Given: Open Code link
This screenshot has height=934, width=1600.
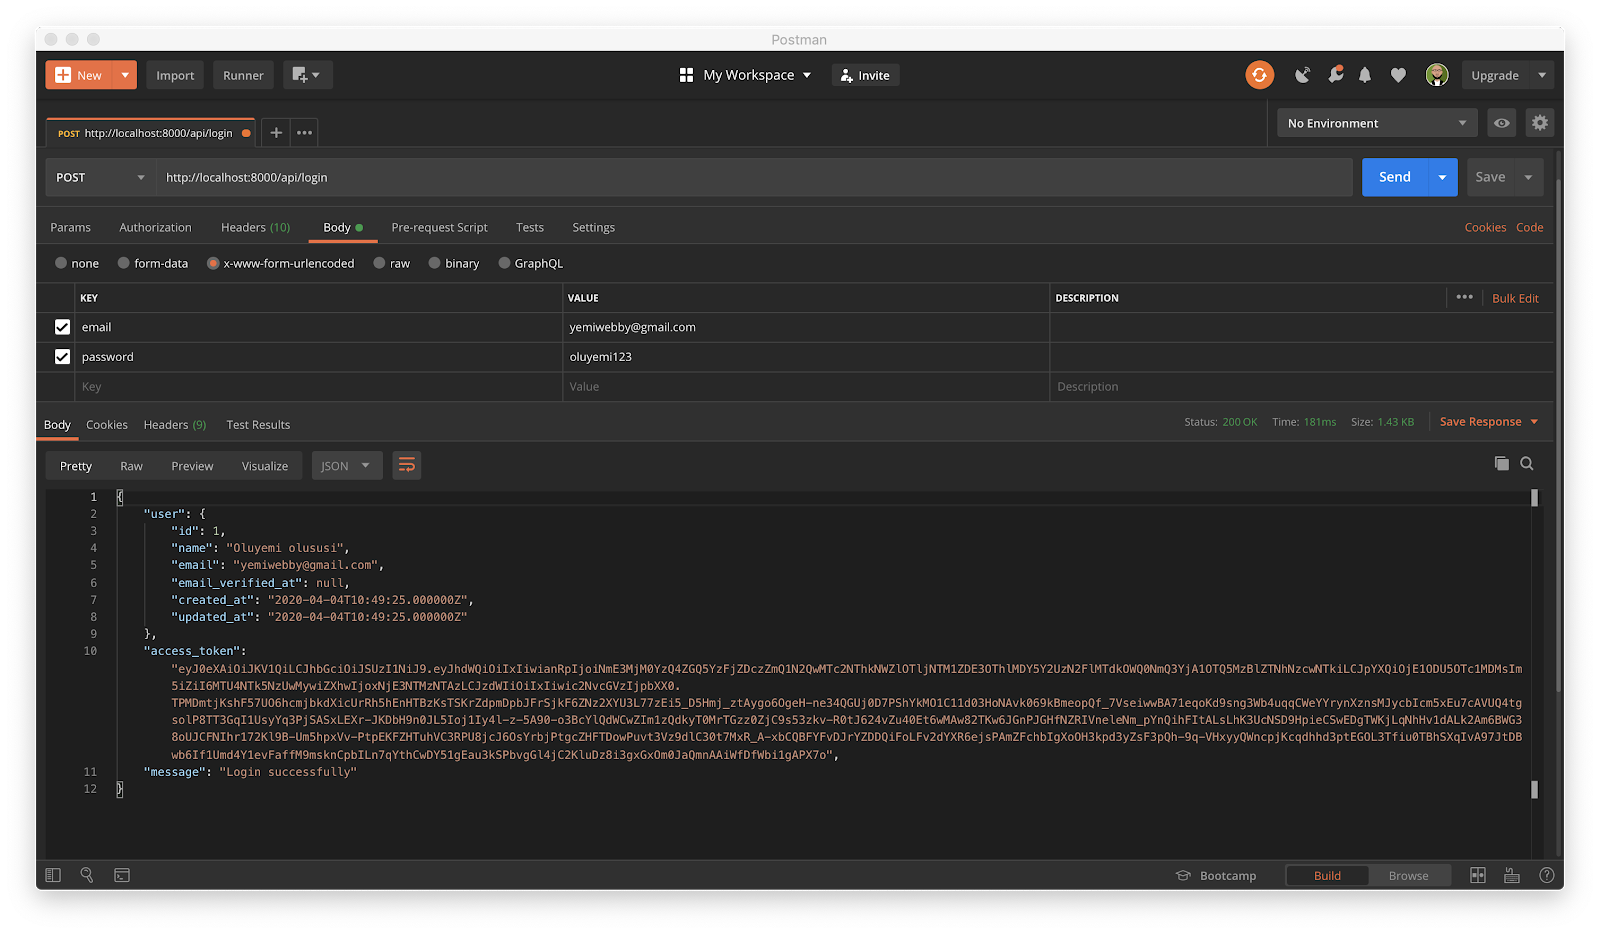Looking at the screenshot, I should [1529, 227].
